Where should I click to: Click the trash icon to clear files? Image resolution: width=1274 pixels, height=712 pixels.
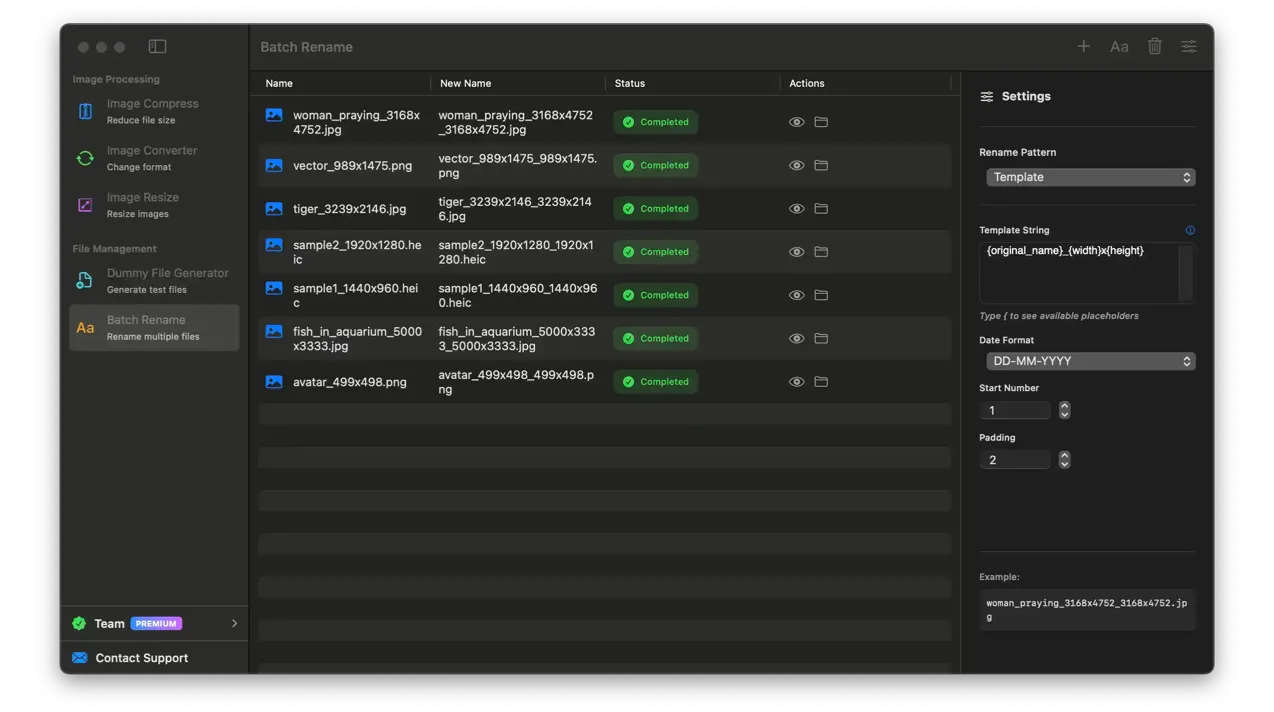tap(1154, 46)
